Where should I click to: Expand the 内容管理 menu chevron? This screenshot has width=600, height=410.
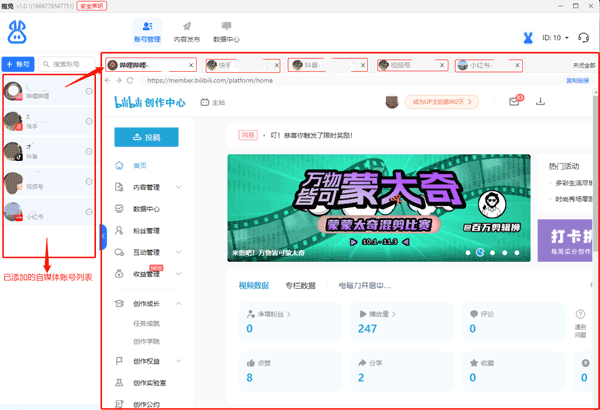pyautogui.click(x=178, y=187)
